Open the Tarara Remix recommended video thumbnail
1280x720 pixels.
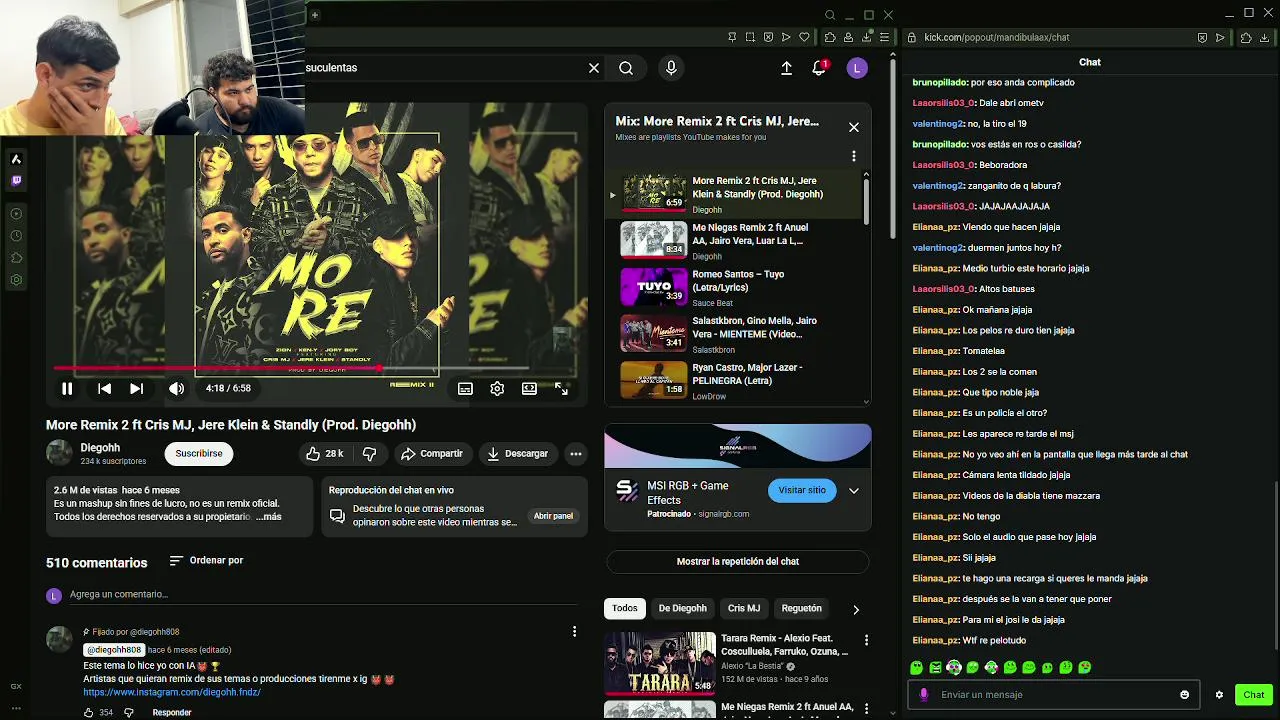[x=660, y=663]
